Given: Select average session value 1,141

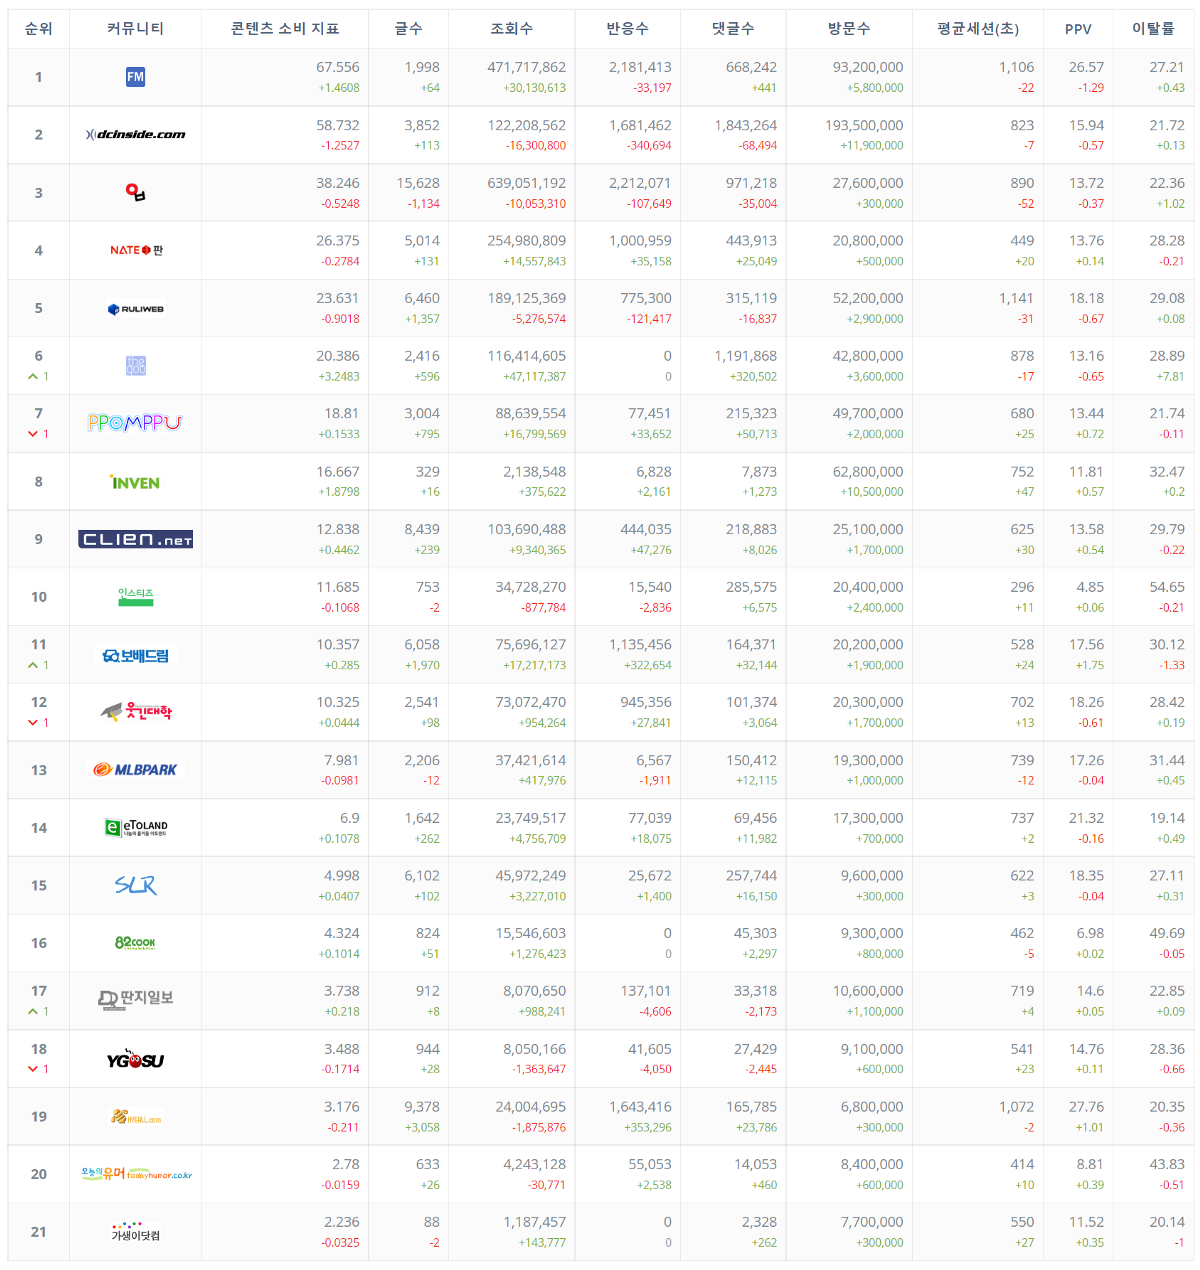Looking at the screenshot, I should pos(1016,298).
